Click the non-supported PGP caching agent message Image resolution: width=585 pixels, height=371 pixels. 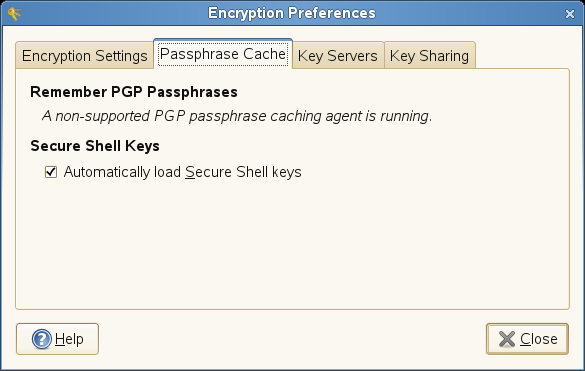coord(237,116)
